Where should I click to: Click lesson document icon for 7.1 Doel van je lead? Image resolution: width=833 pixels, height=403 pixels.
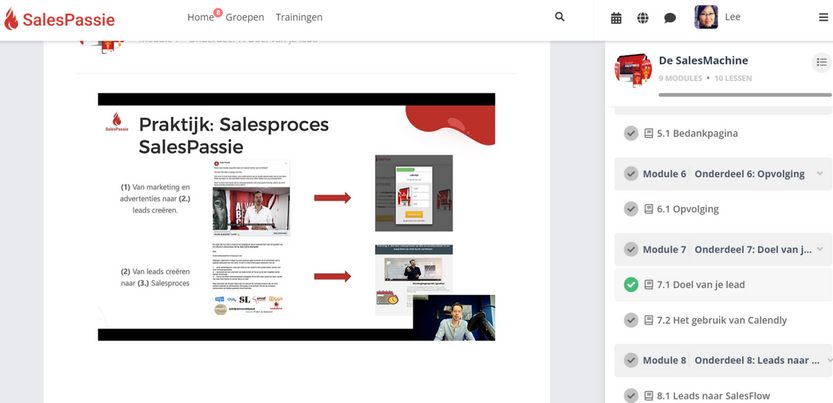[648, 285]
